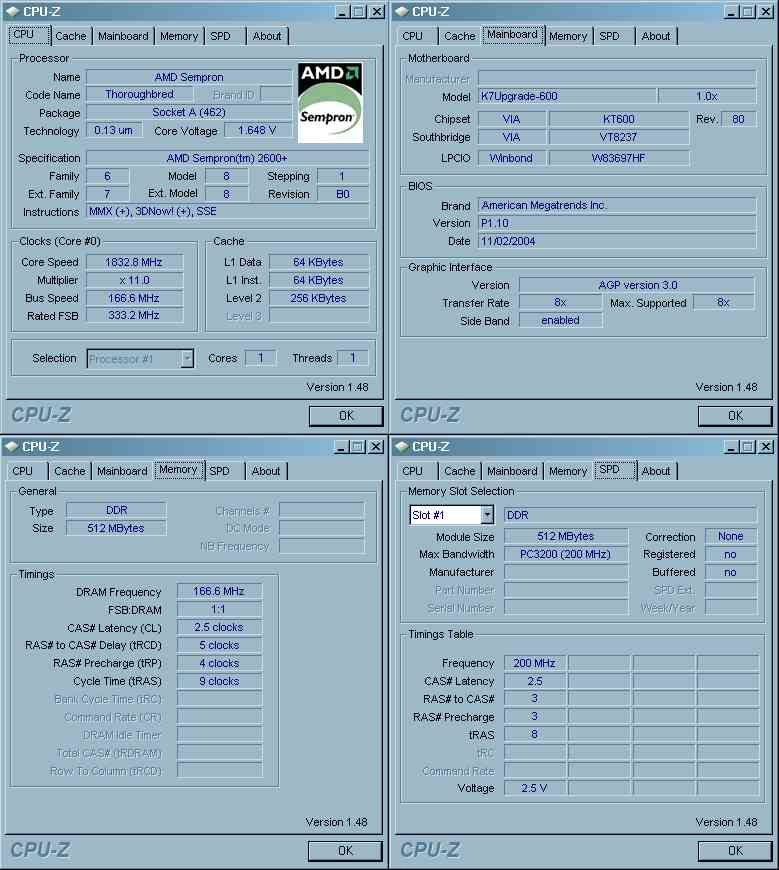Click the FSB:DRAM 1:1 value

pos(219,610)
